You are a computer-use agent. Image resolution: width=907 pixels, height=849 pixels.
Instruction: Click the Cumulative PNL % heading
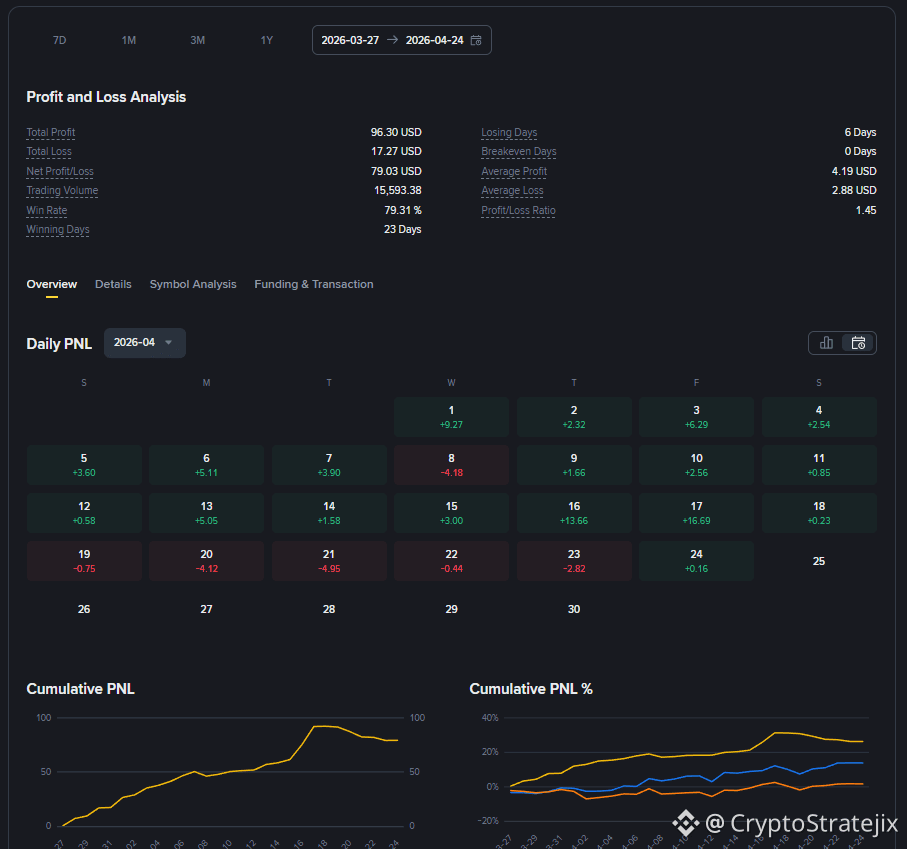(531, 689)
